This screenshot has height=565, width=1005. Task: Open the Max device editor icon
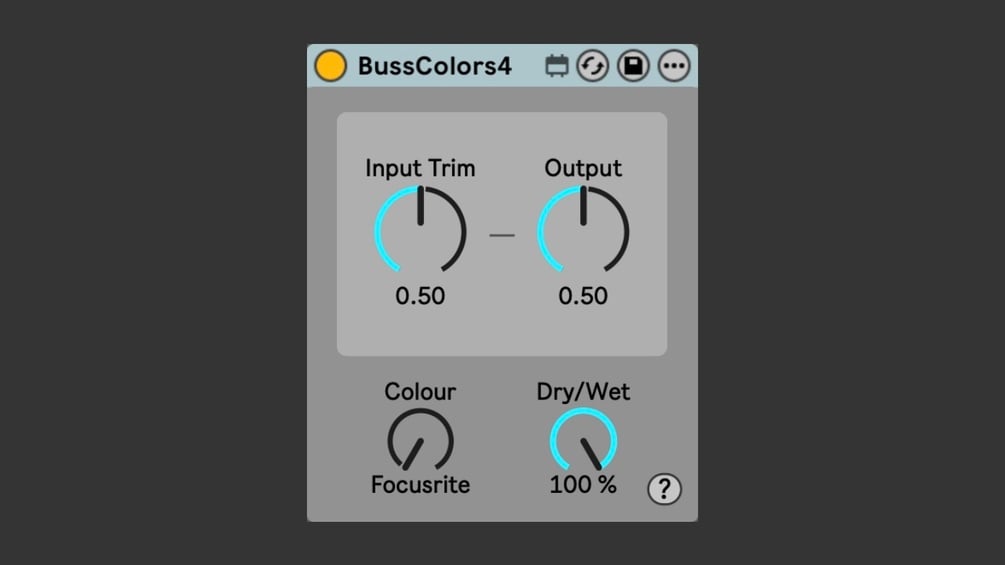(x=556, y=66)
